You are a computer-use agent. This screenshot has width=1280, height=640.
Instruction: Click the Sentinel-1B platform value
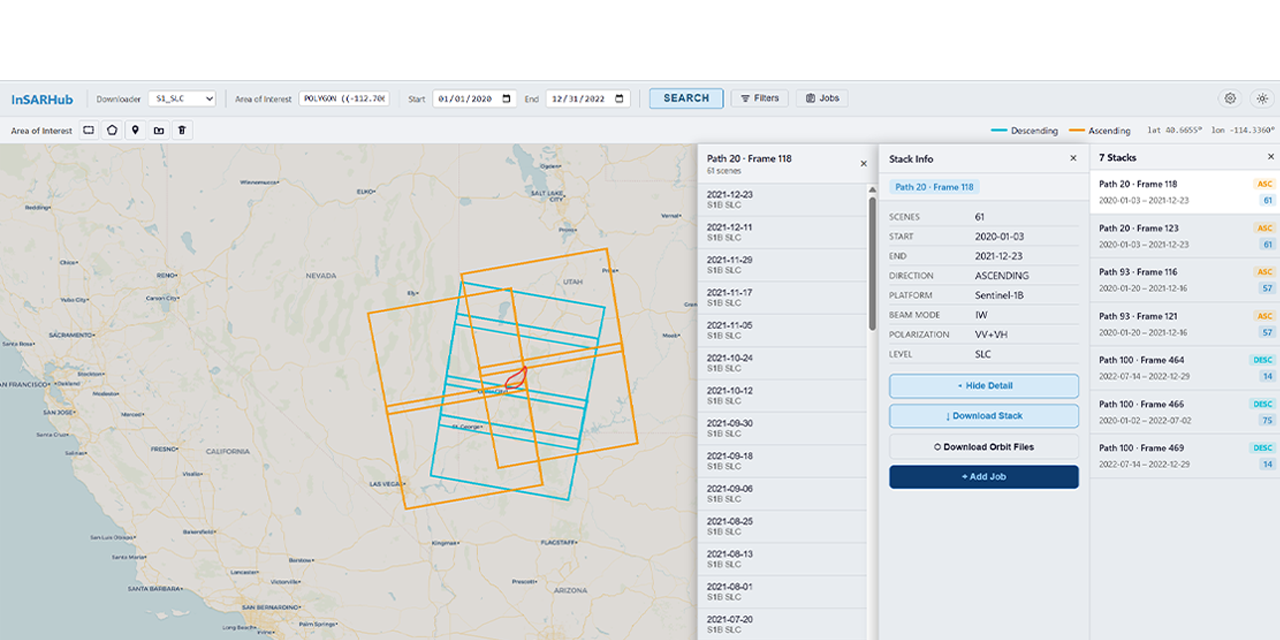[x=999, y=295]
